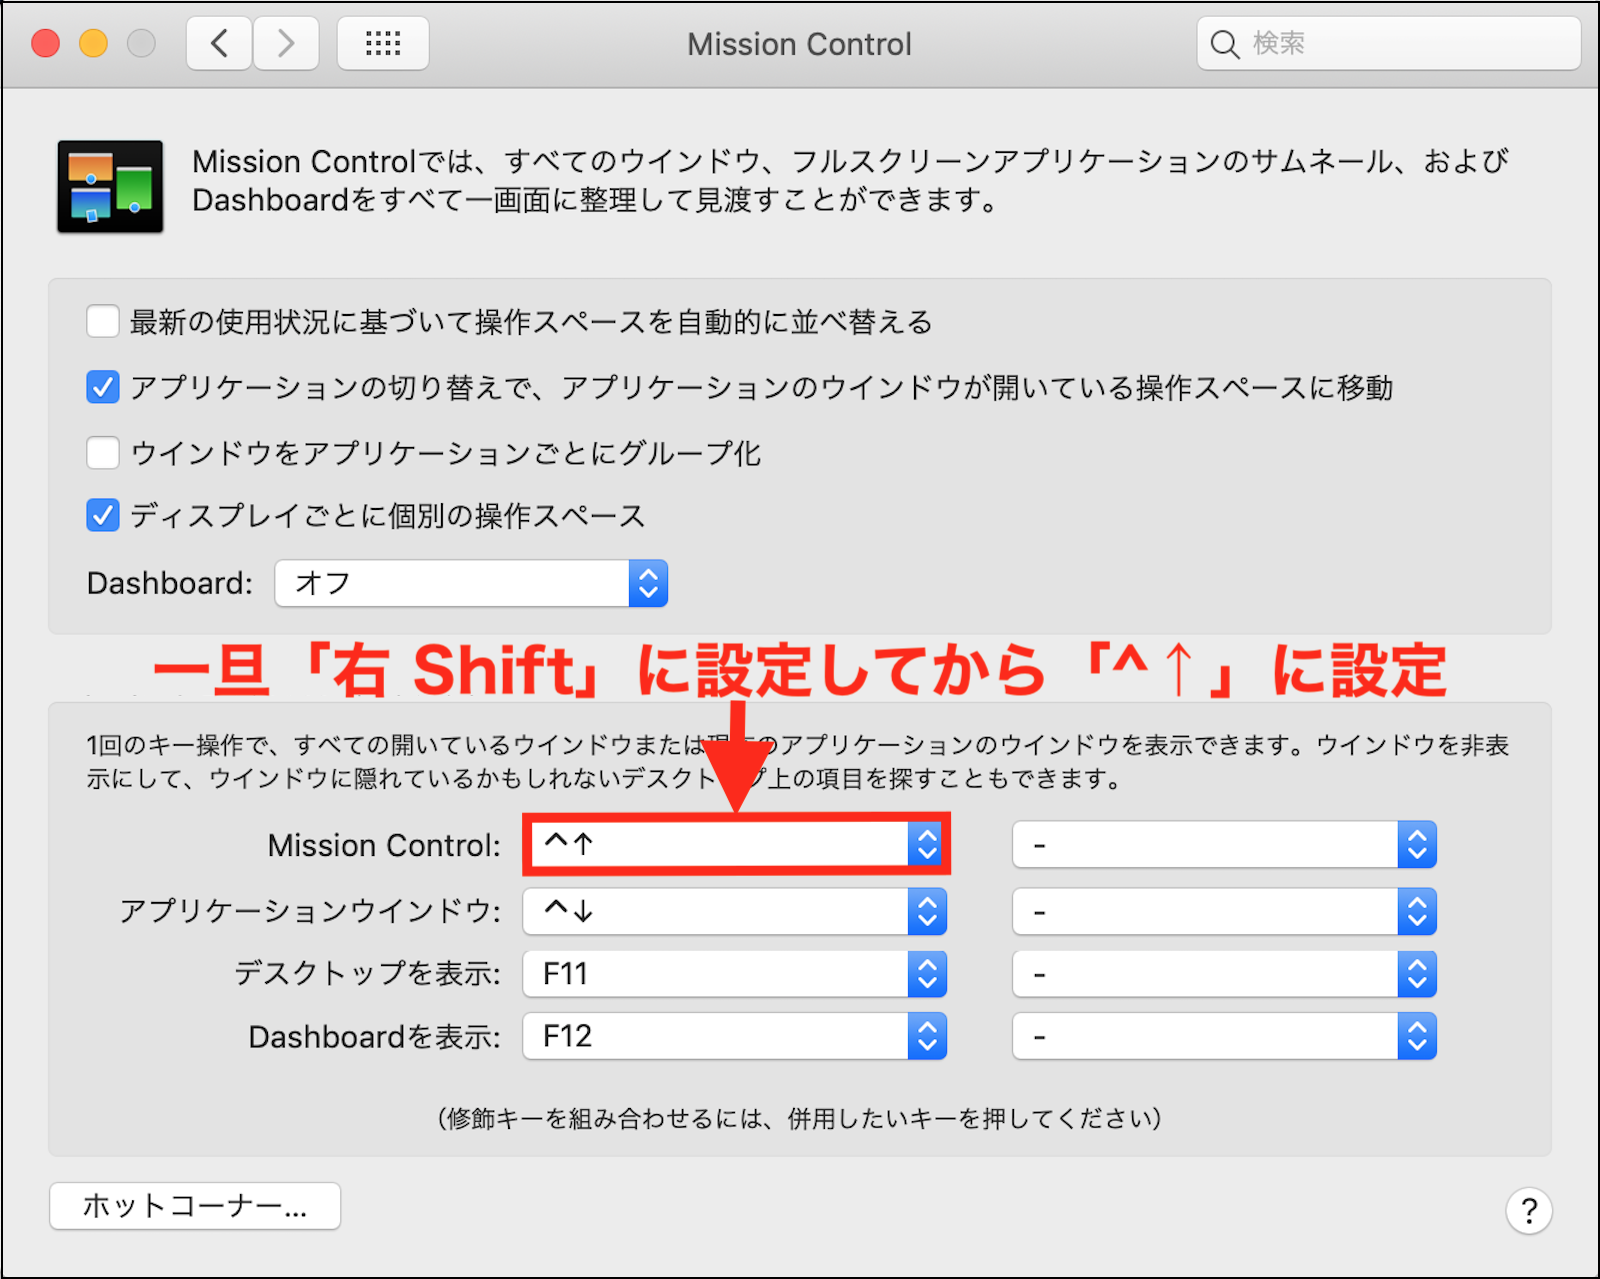Show all preferences via grid icon
Screen dimensions: 1600x1279
pos(383,44)
